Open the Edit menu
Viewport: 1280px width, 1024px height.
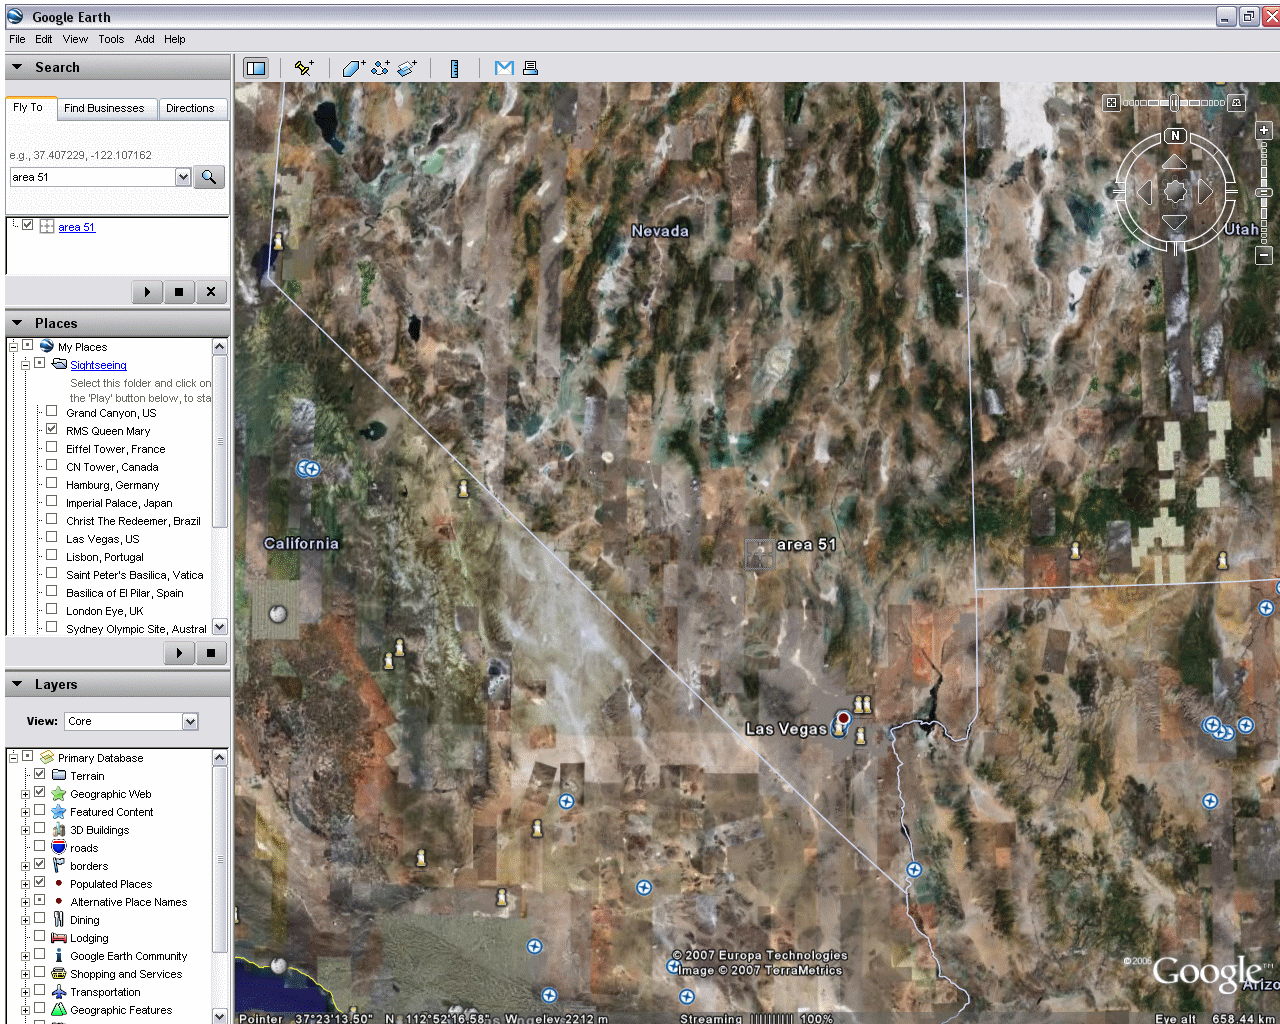(x=44, y=39)
